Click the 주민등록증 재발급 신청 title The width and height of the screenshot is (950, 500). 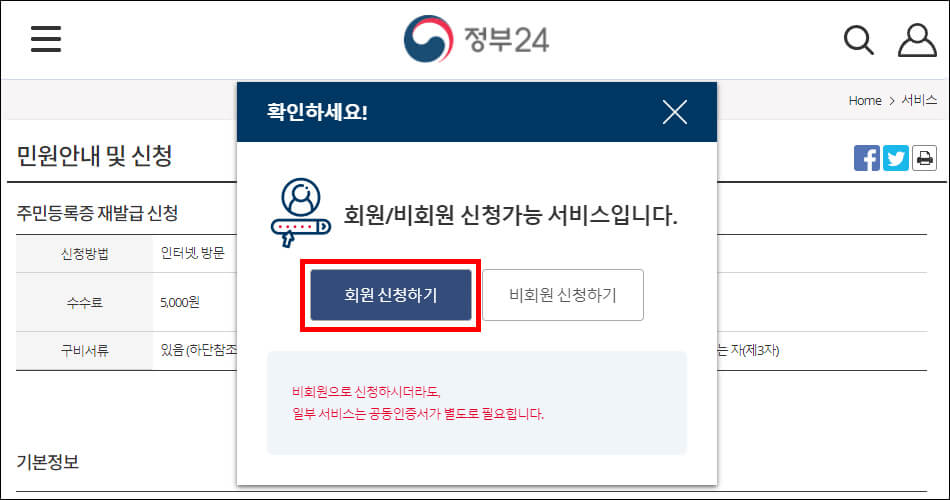tap(97, 213)
